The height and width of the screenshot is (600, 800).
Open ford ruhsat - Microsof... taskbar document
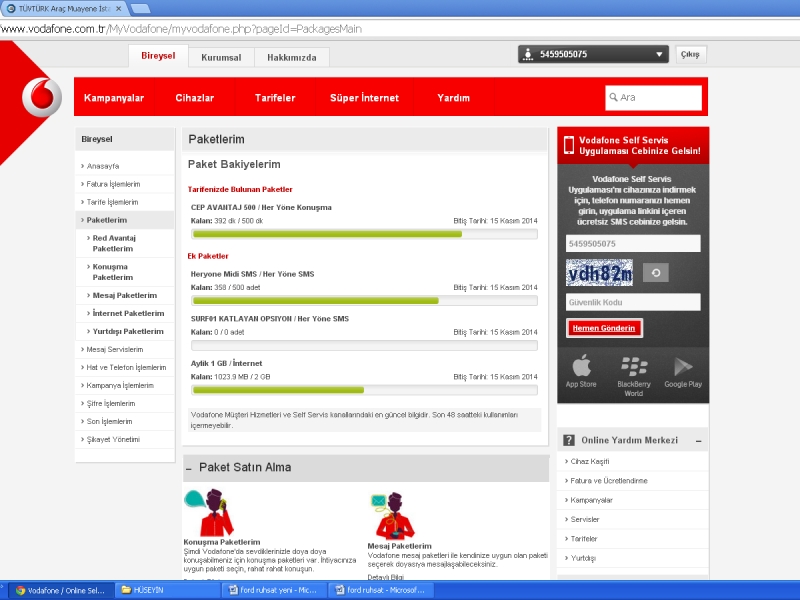click(x=381, y=590)
